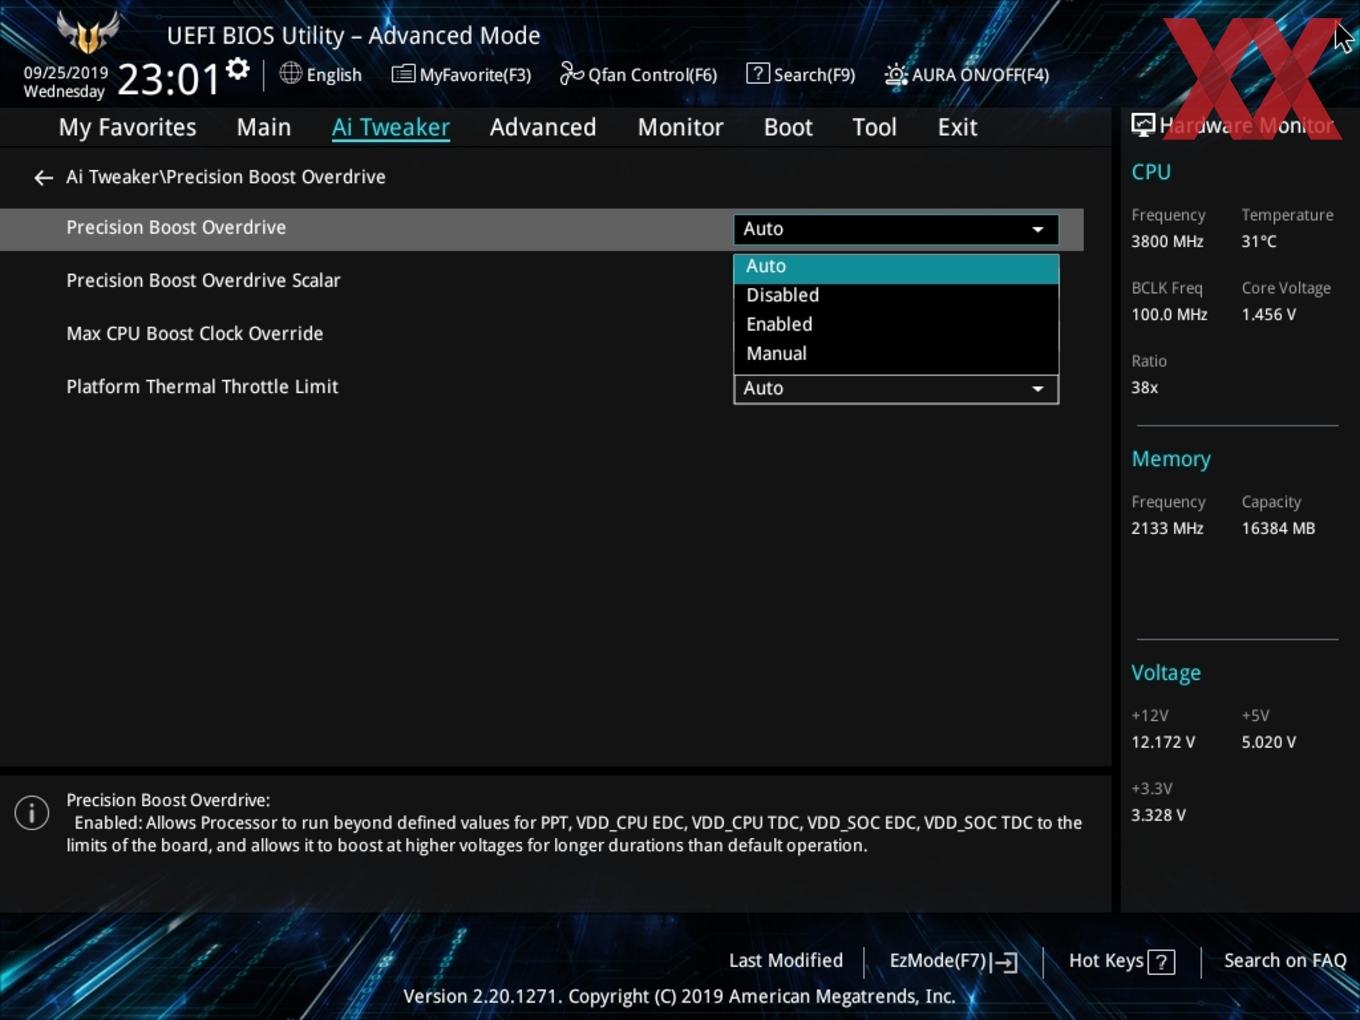Choose Disabled in the dropdown list
The height and width of the screenshot is (1020, 1360).
pos(896,296)
